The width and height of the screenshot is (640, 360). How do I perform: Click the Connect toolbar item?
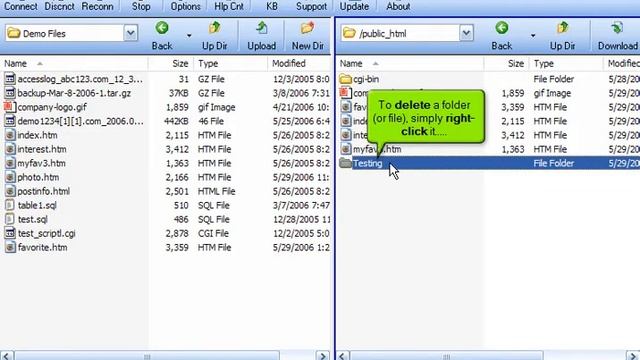click(20, 7)
